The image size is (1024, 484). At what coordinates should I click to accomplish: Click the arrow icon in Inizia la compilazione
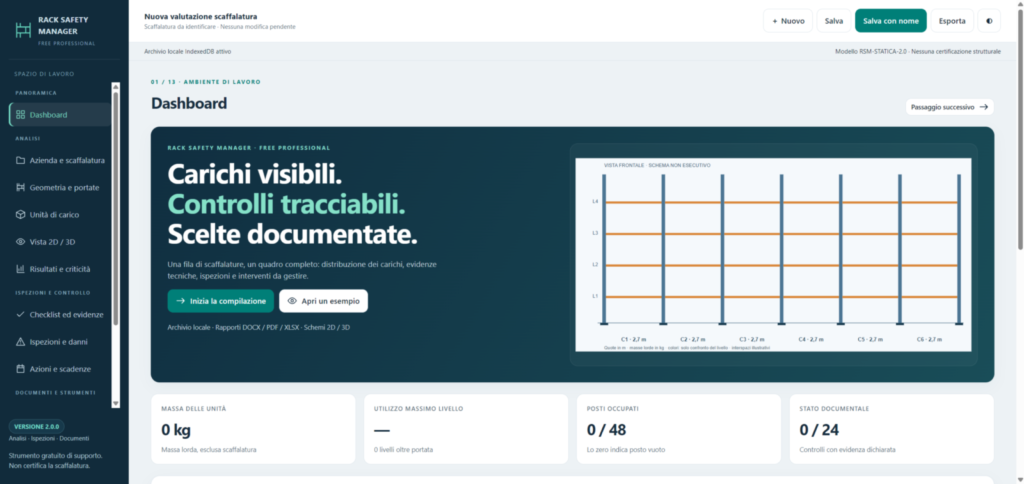coord(181,301)
